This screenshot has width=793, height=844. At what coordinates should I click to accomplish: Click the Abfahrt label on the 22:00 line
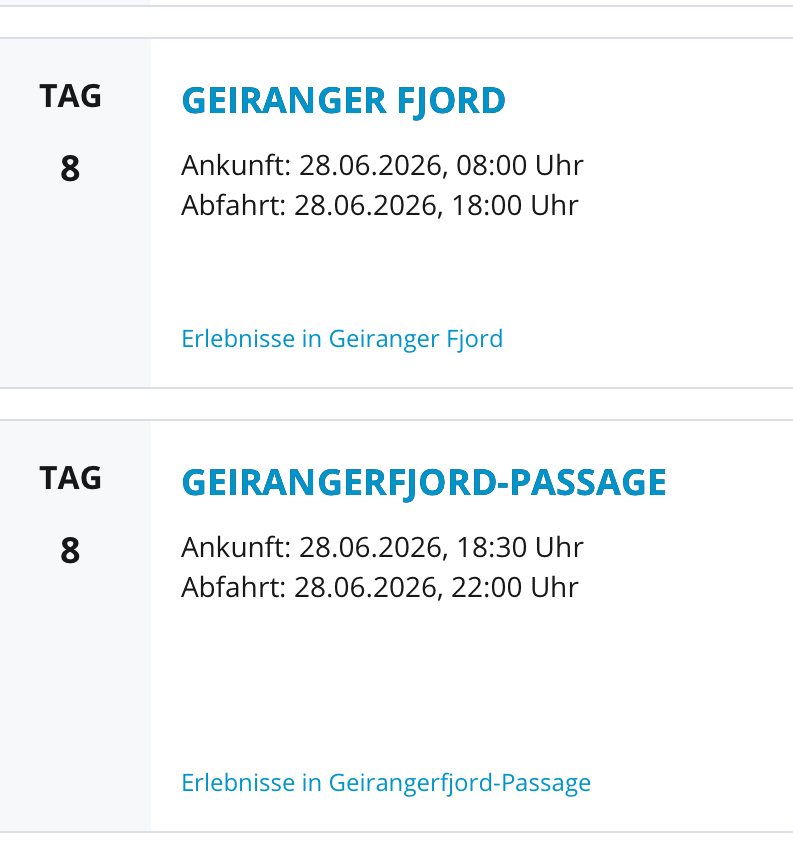(234, 587)
